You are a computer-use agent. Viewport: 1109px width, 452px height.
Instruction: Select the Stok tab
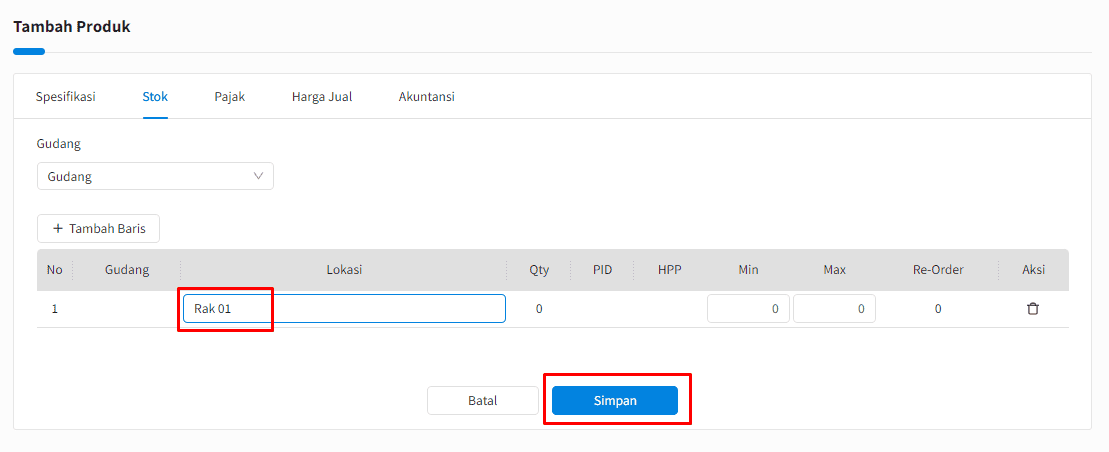point(155,97)
